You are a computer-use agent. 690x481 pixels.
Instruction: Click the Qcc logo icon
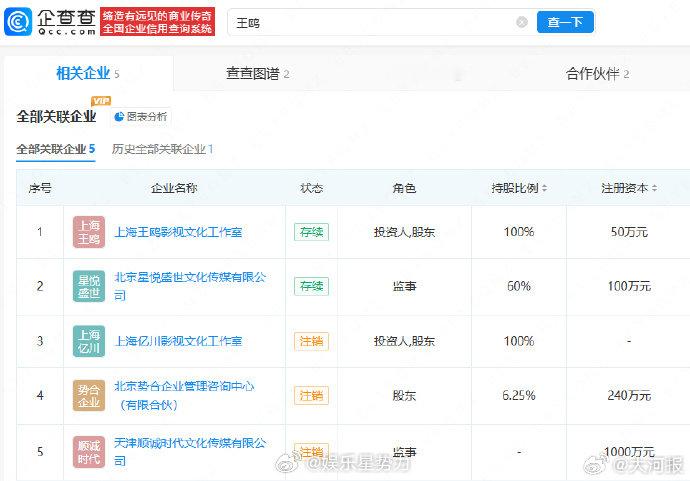[18, 22]
